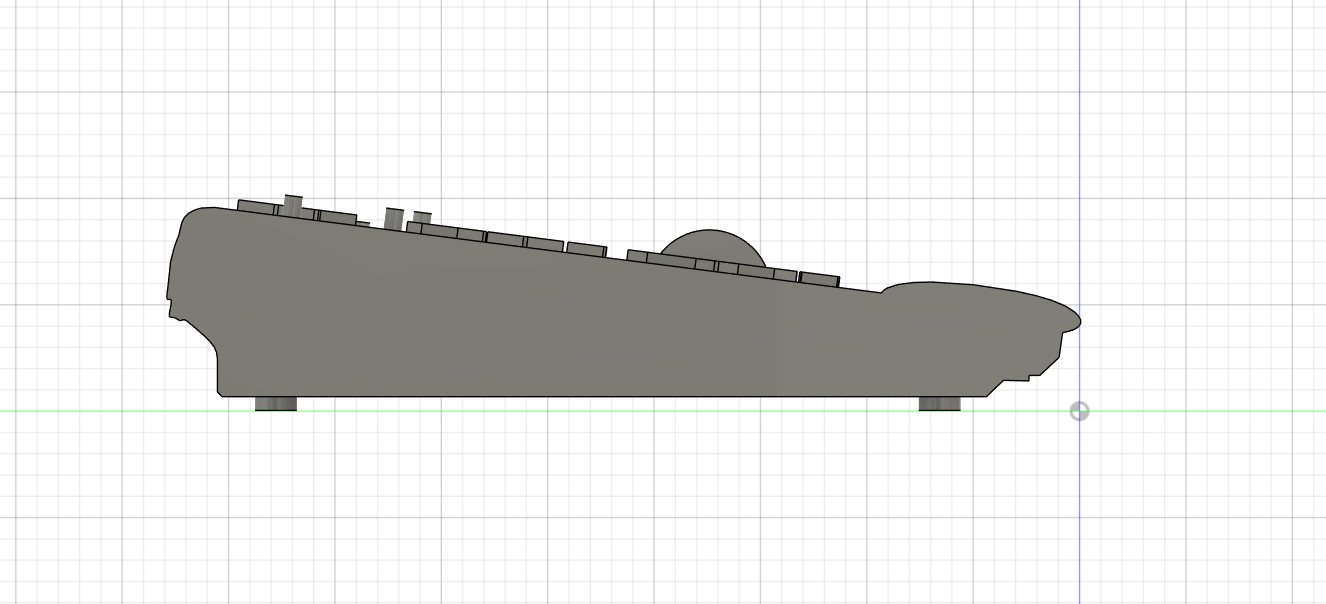This screenshot has width=1326, height=604.
Task: Click the origin point marker circle
Action: pos(1079,411)
